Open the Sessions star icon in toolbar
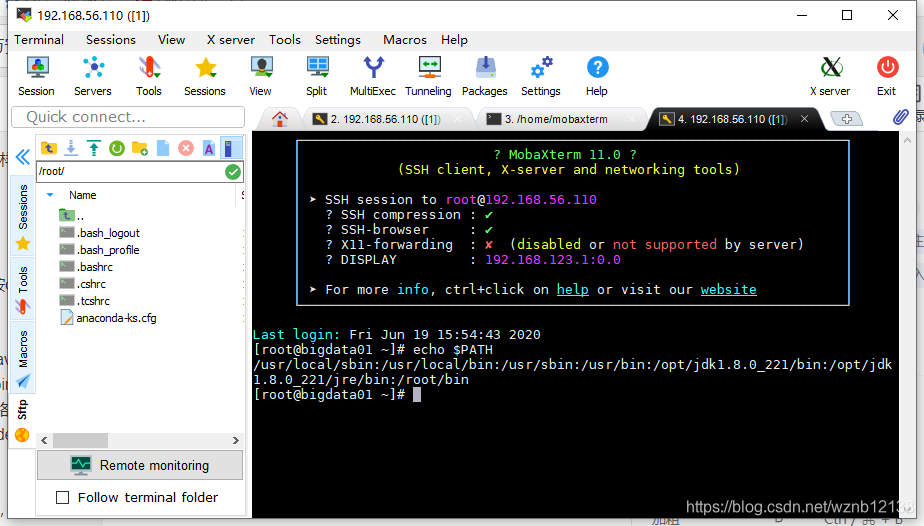The width and height of the screenshot is (924, 526). (x=204, y=75)
